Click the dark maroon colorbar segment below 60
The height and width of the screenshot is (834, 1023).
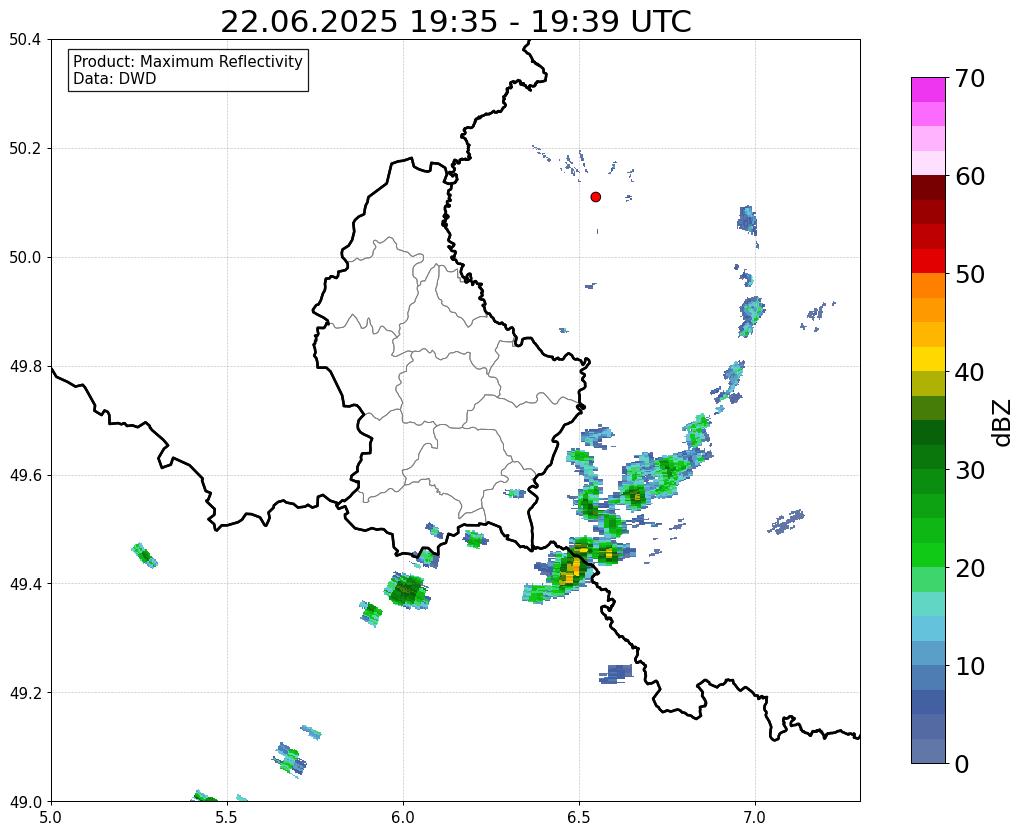pyautogui.click(x=928, y=187)
